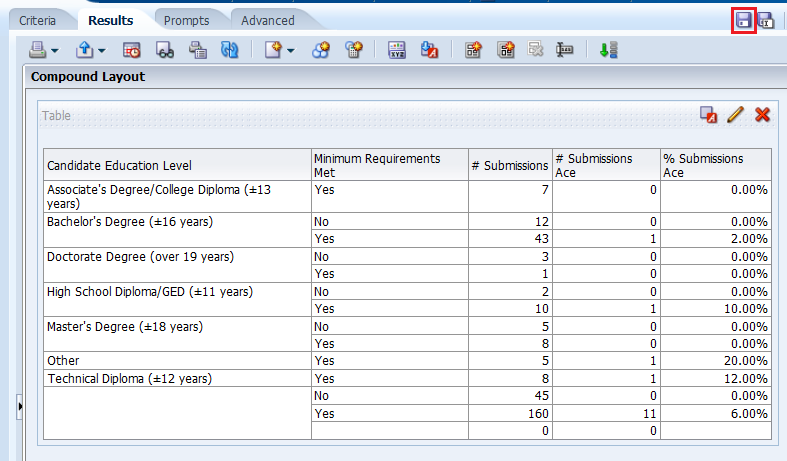The image size is (787, 461).
Task: Click the Candidate Education Level column header
Action: click(x=177, y=165)
